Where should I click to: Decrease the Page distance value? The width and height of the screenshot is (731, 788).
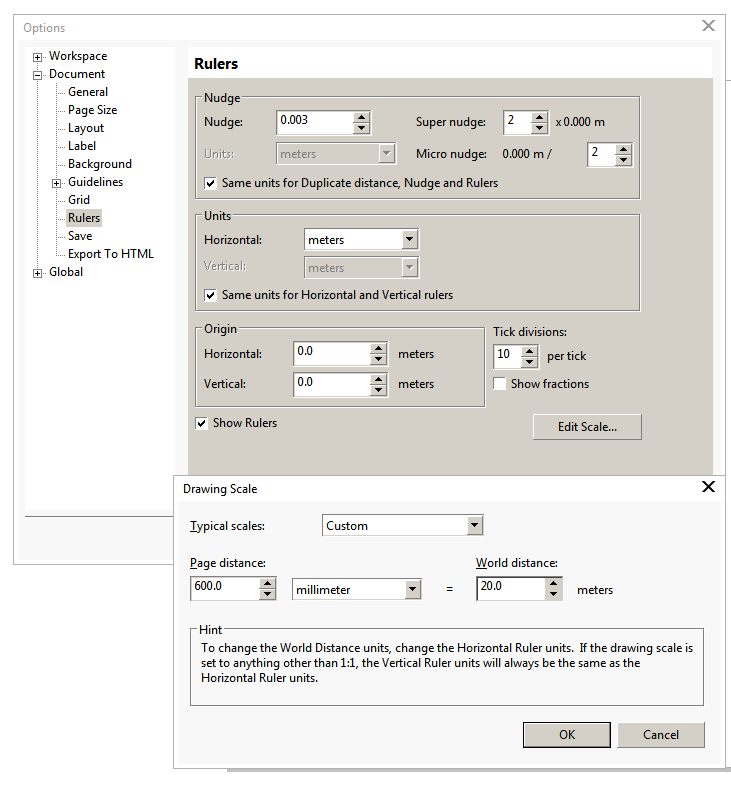267,595
